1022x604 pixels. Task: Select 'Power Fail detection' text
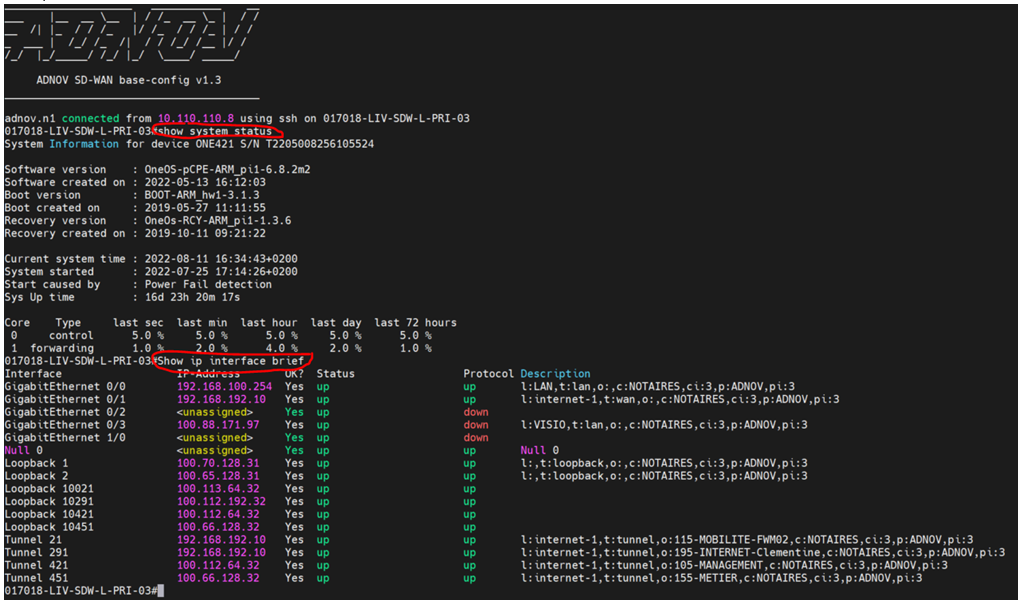208,285
